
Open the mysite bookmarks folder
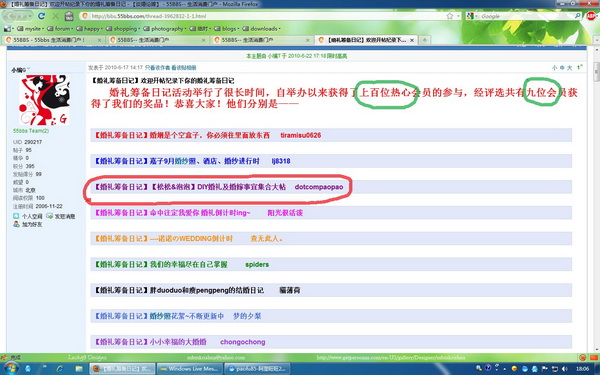30,29
